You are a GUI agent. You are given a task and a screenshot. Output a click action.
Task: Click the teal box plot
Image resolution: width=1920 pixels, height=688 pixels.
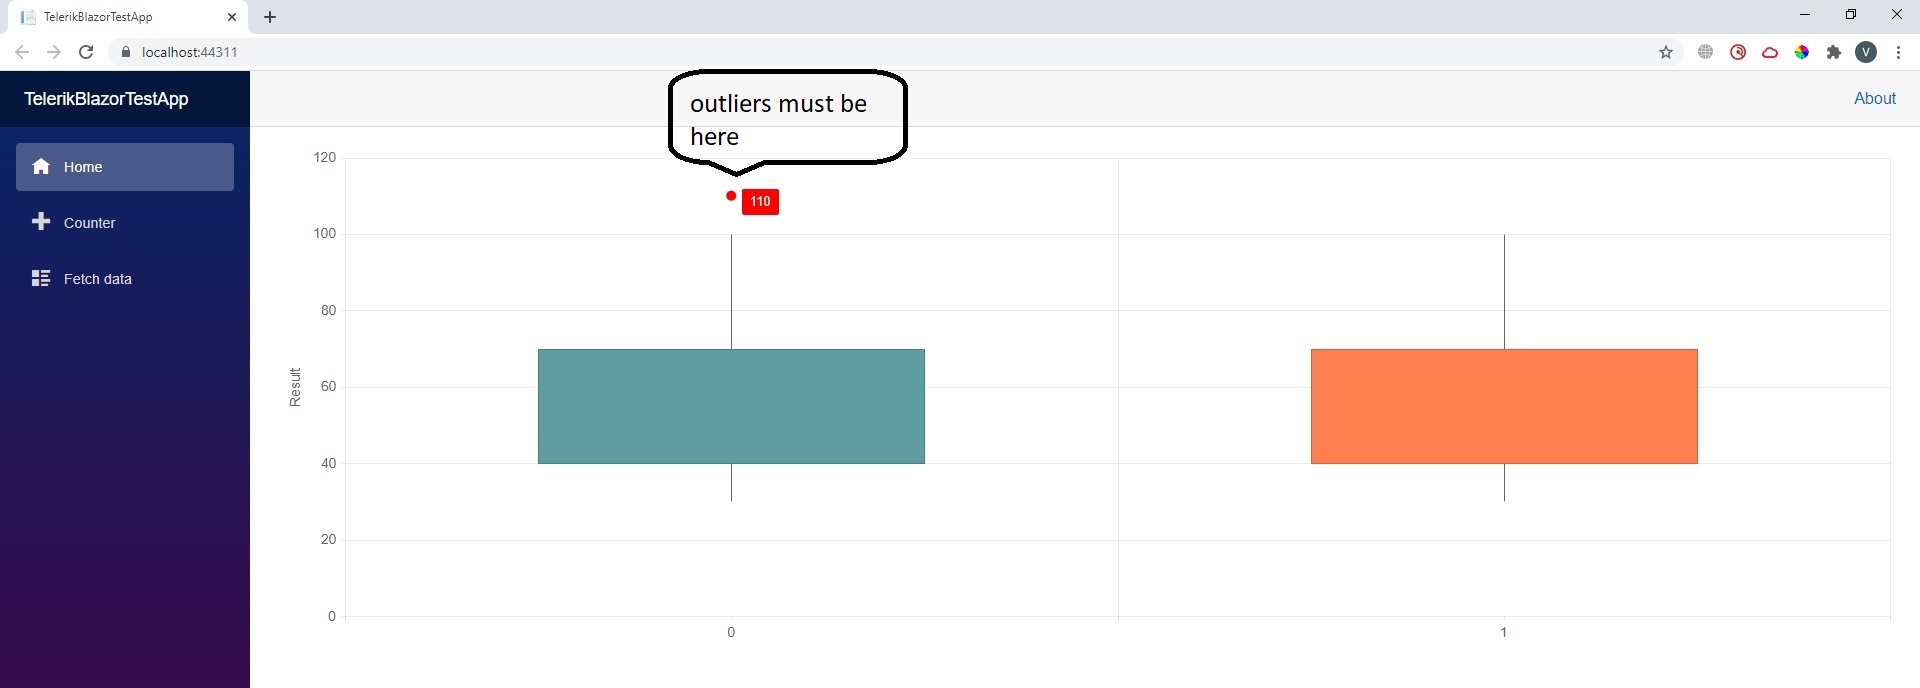731,406
